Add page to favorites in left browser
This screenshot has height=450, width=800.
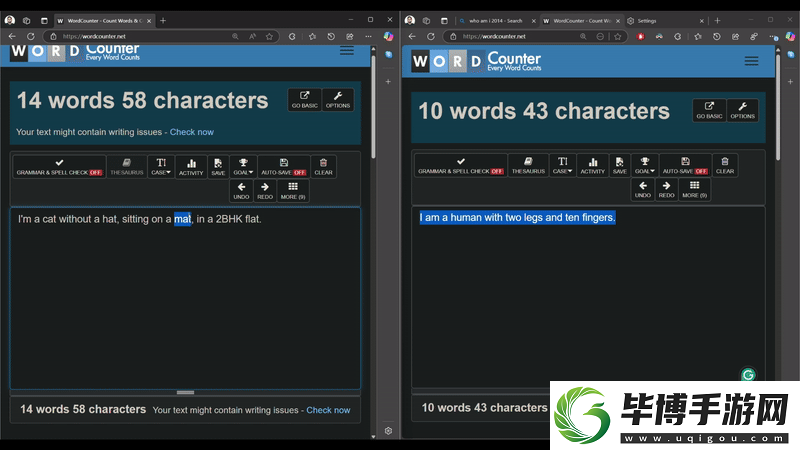[269, 36]
